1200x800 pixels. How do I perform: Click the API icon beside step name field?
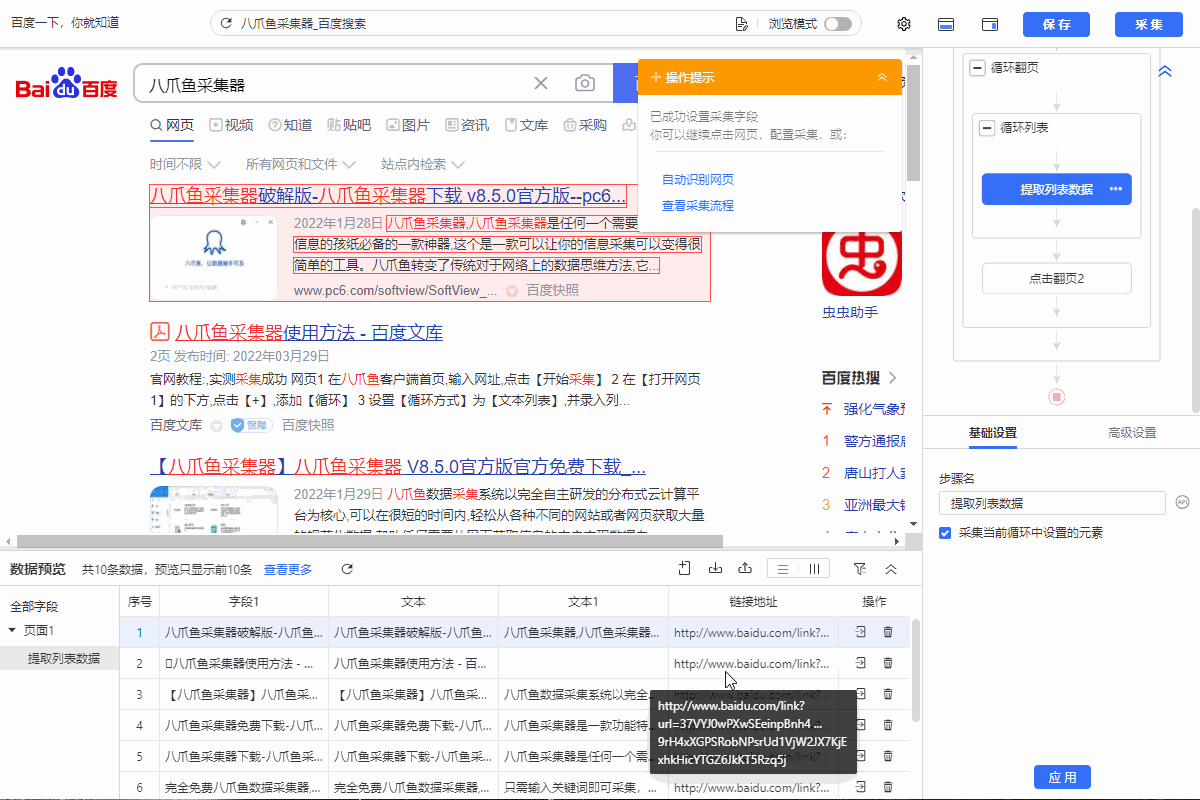(x=1181, y=502)
